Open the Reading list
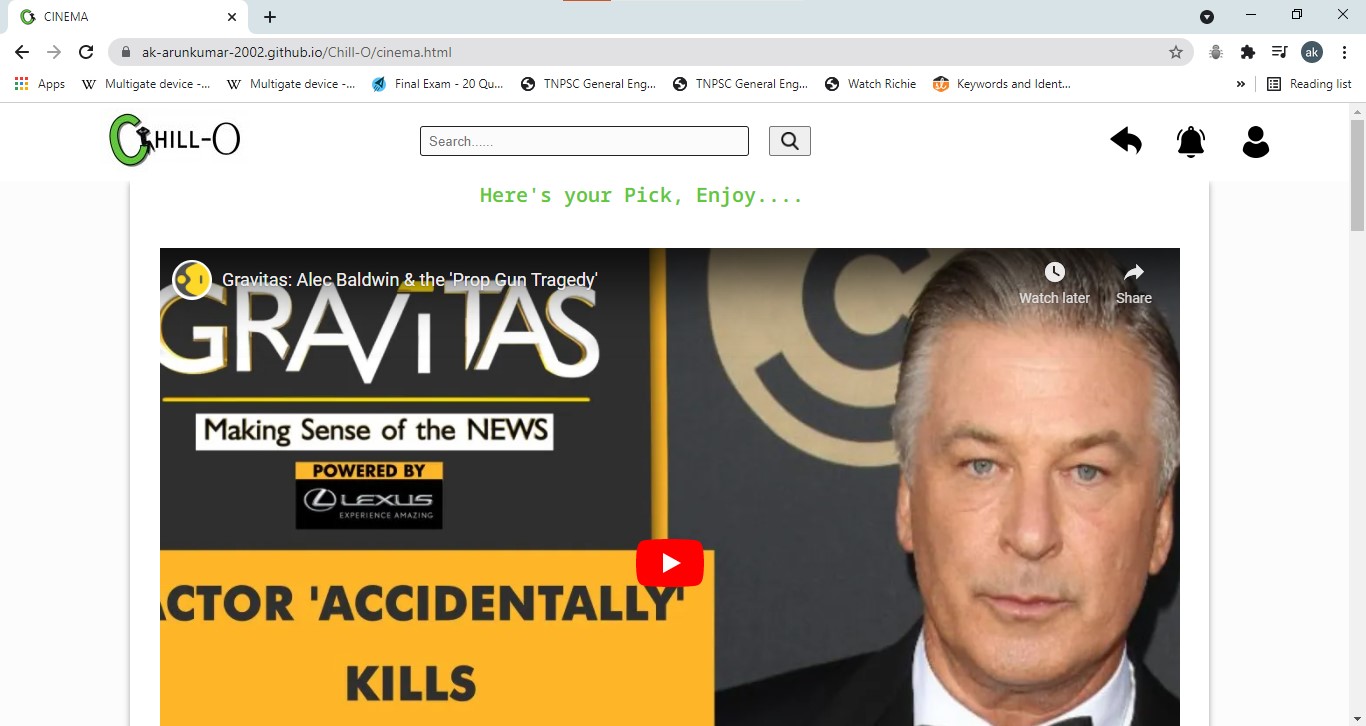 (x=1309, y=84)
